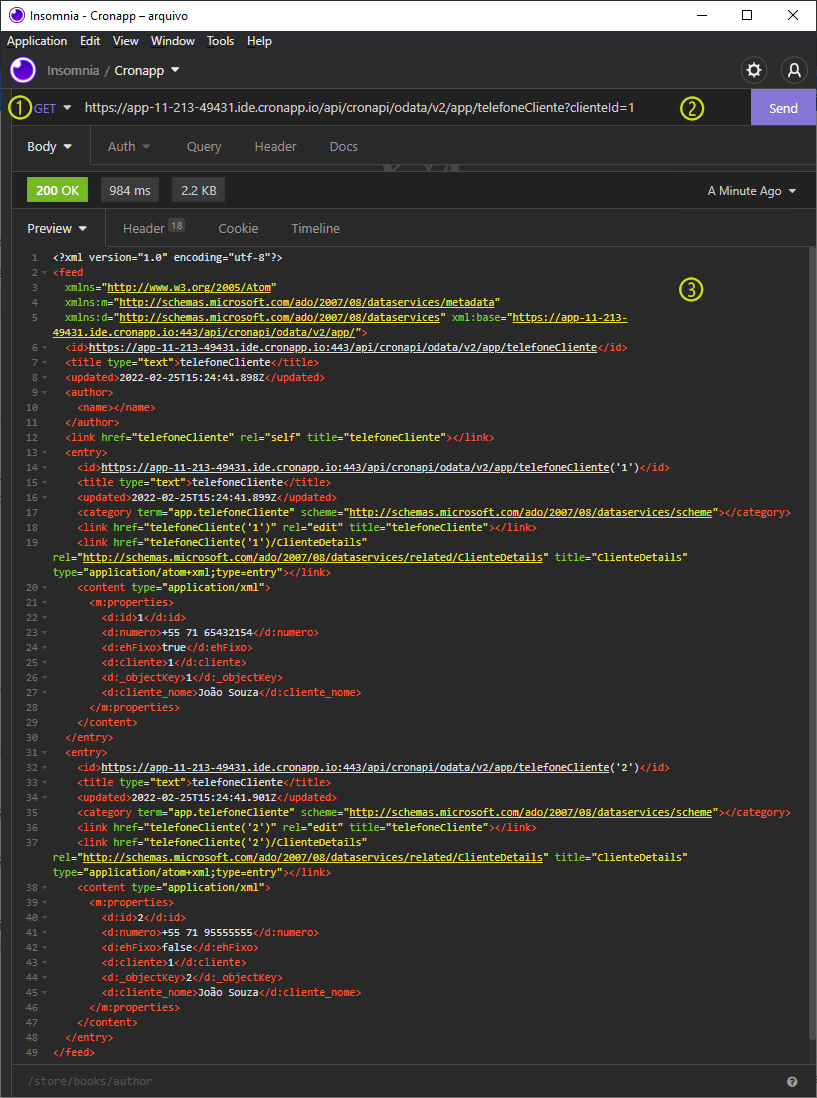Switch to the Docs tab
Viewport: 817px width, 1098px height.
[344, 146]
